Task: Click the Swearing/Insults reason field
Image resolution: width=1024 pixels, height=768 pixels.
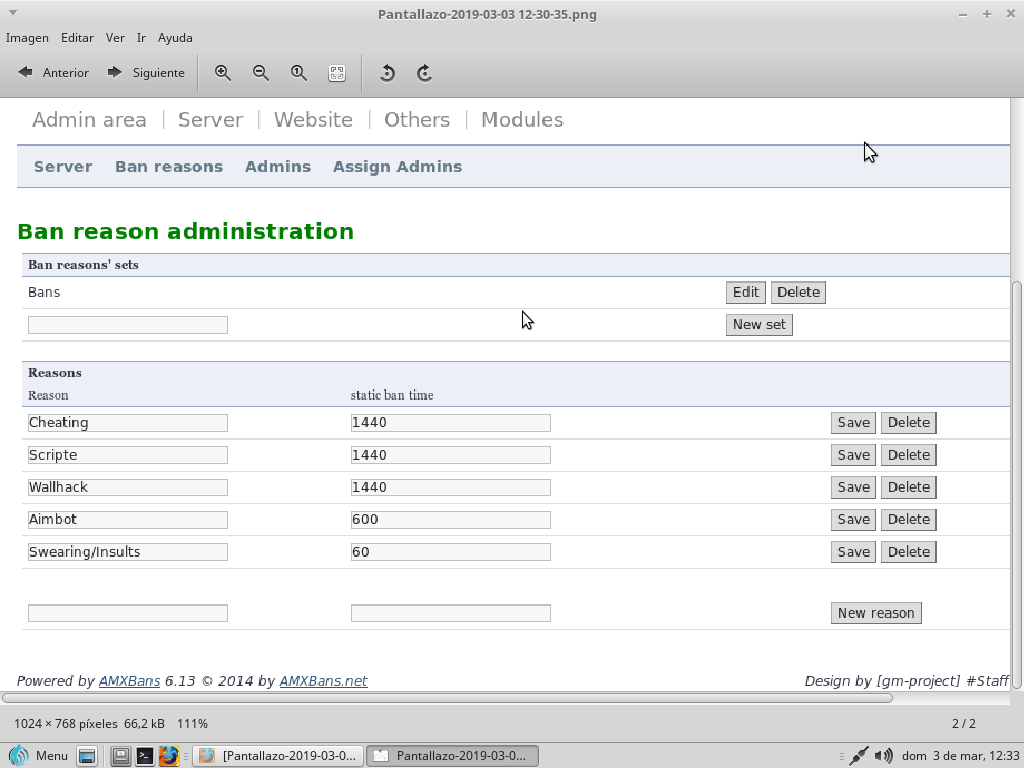Action: coord(128,552)
